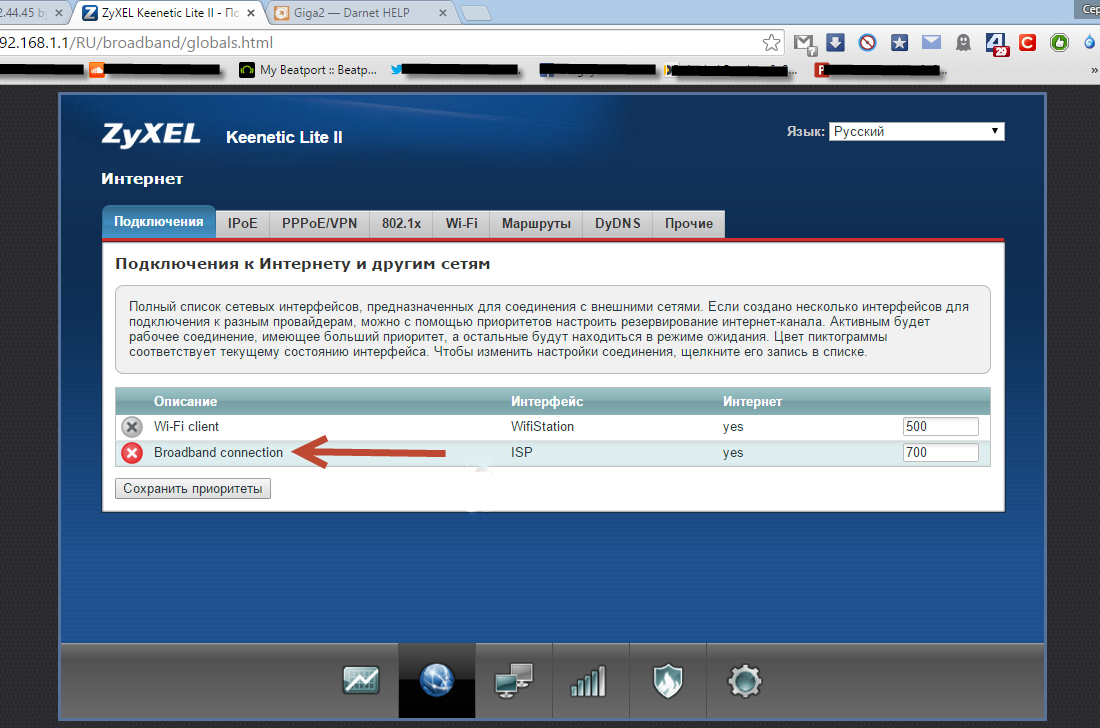Open the Broadband connection entry
Screen dimensions: 1100x728
point(218,452)
